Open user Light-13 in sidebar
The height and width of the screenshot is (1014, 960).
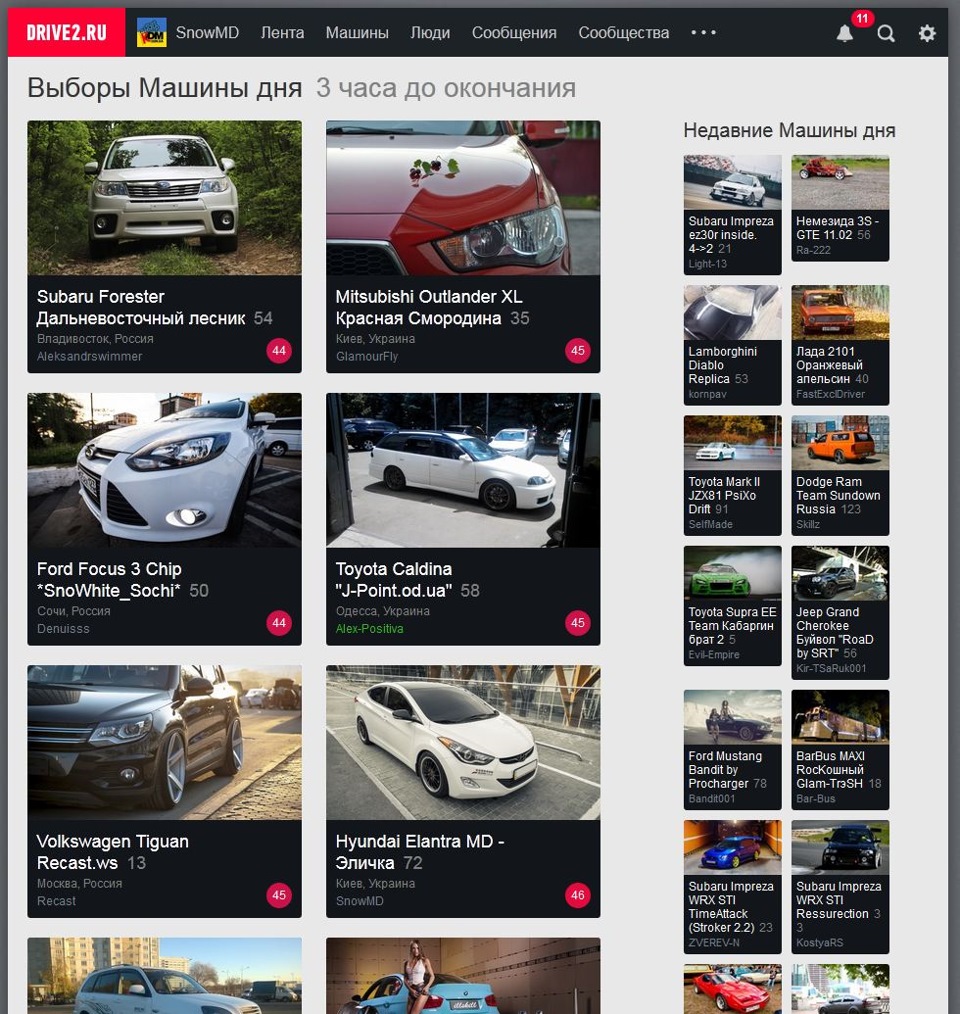point(708,264)
